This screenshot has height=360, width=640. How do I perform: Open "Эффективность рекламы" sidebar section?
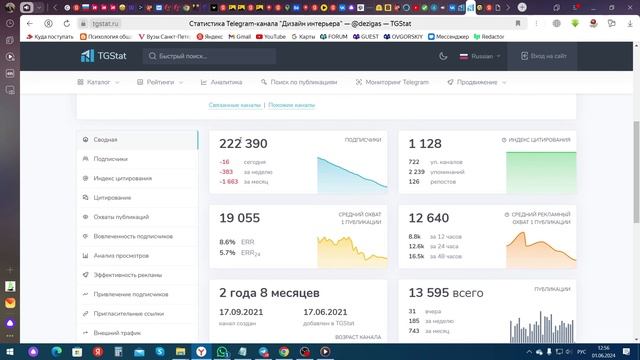coord(138,275)
